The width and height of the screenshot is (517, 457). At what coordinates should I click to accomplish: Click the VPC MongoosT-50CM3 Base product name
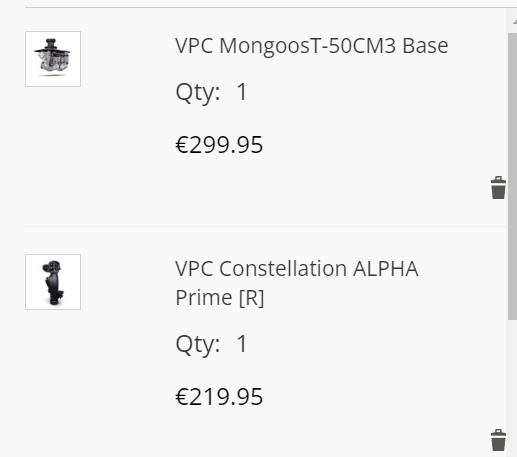(312, 46)
